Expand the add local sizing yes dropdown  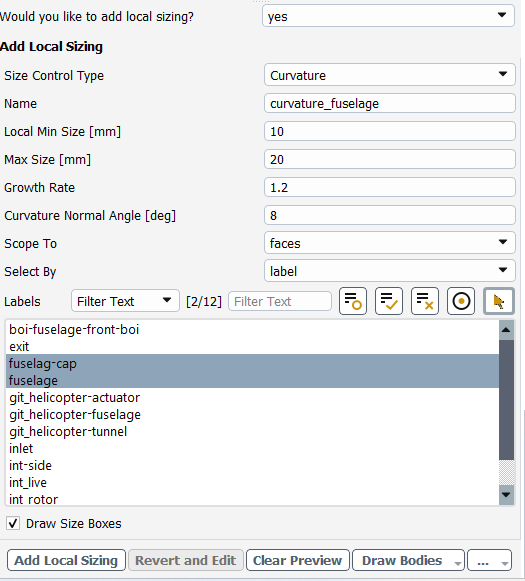pyautogui.click(x=388, y=16)
